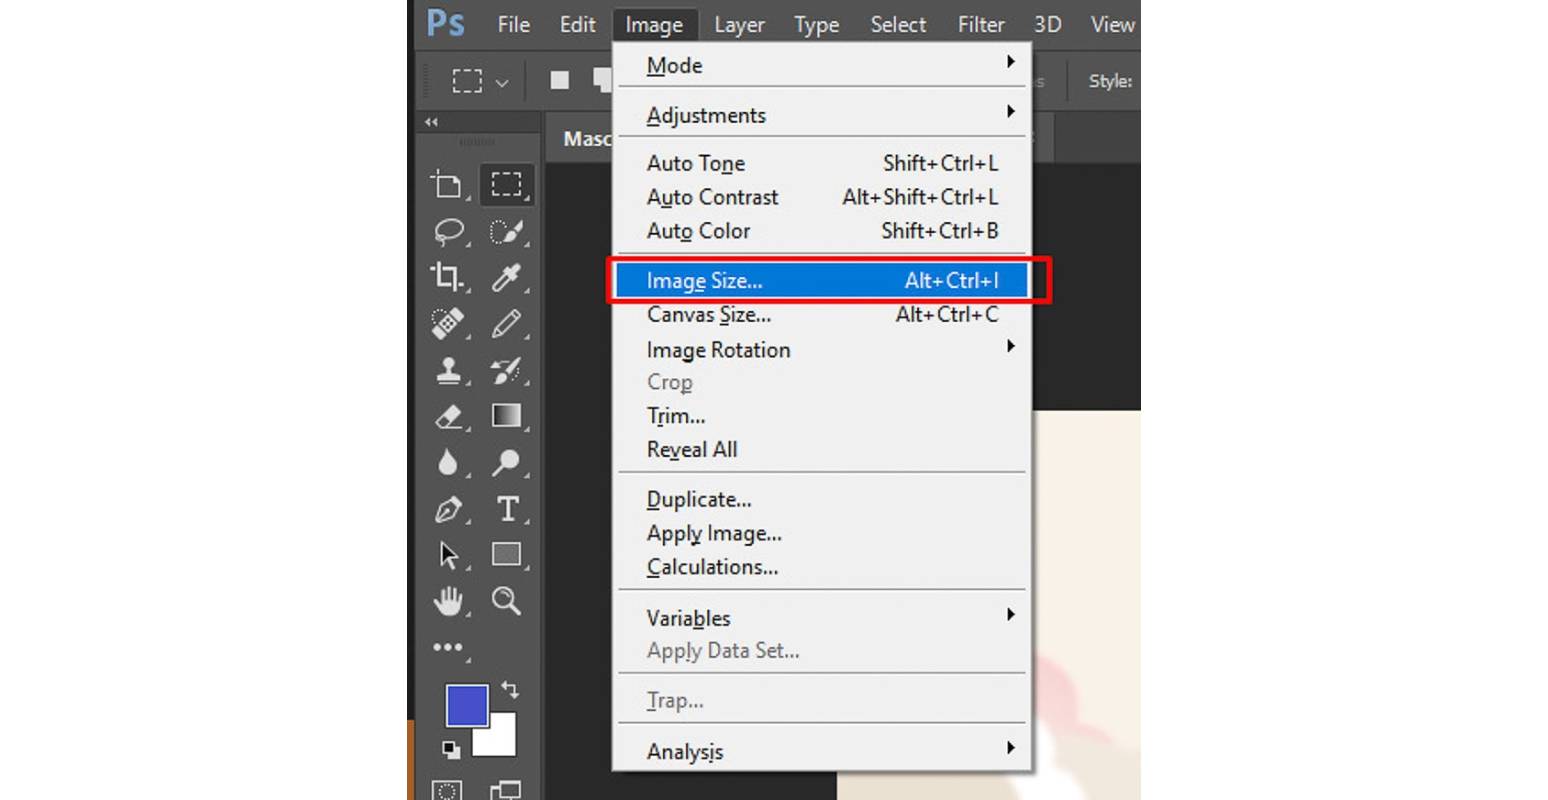Expand the Mode submenu
Viewport: 1548px width, 800px height.
pyautogui.click(x=675, y=65)
